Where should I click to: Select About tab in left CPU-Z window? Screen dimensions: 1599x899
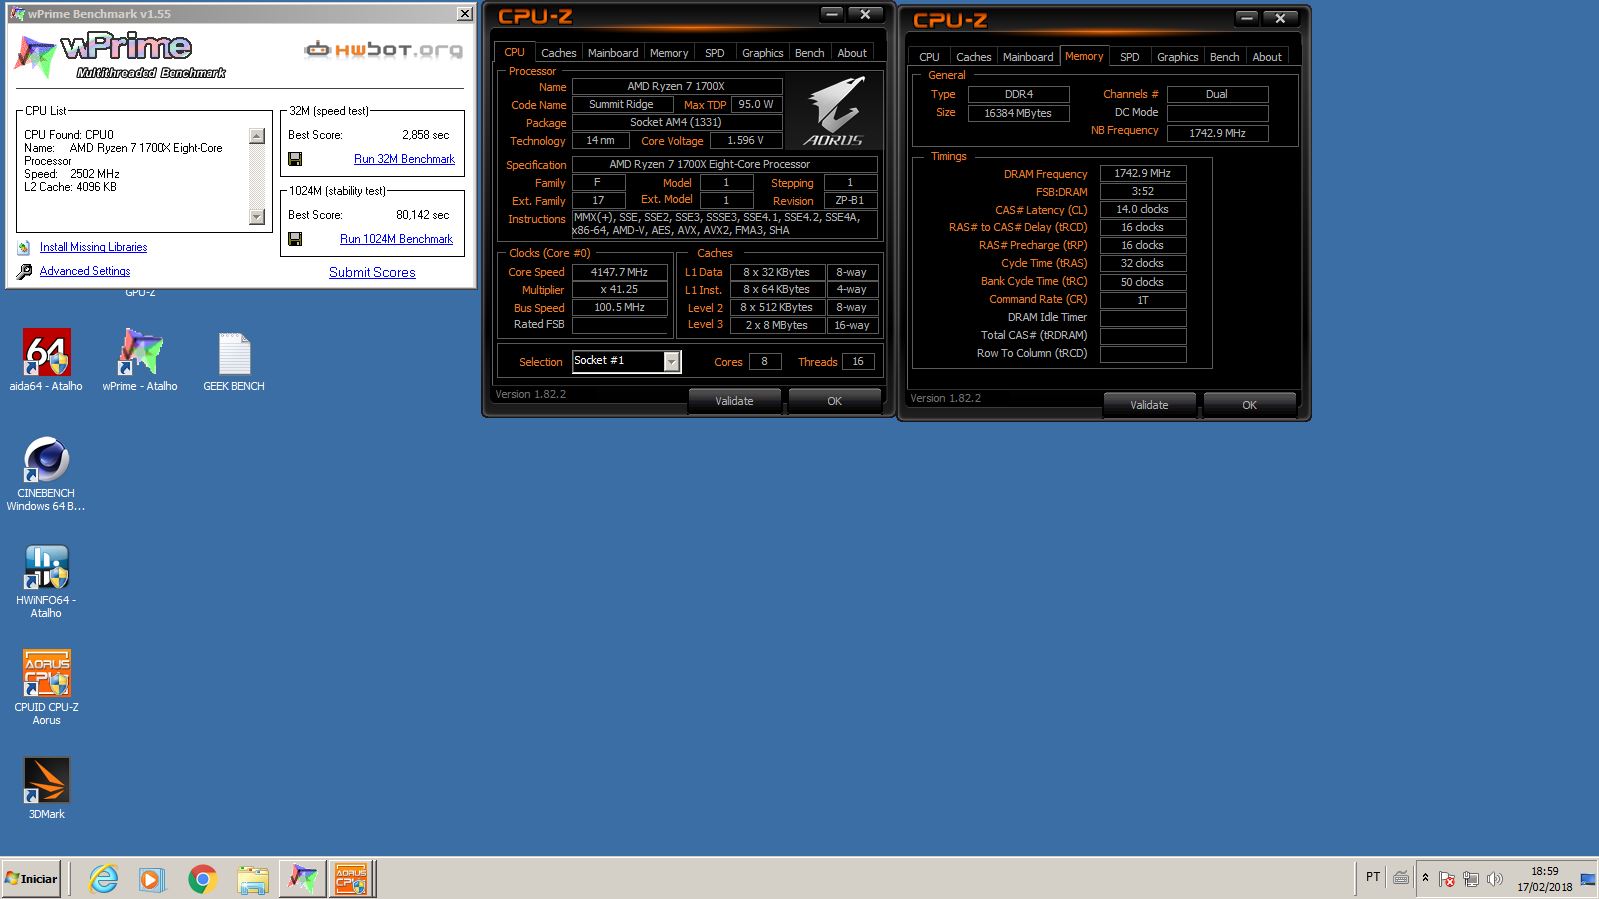852,53
